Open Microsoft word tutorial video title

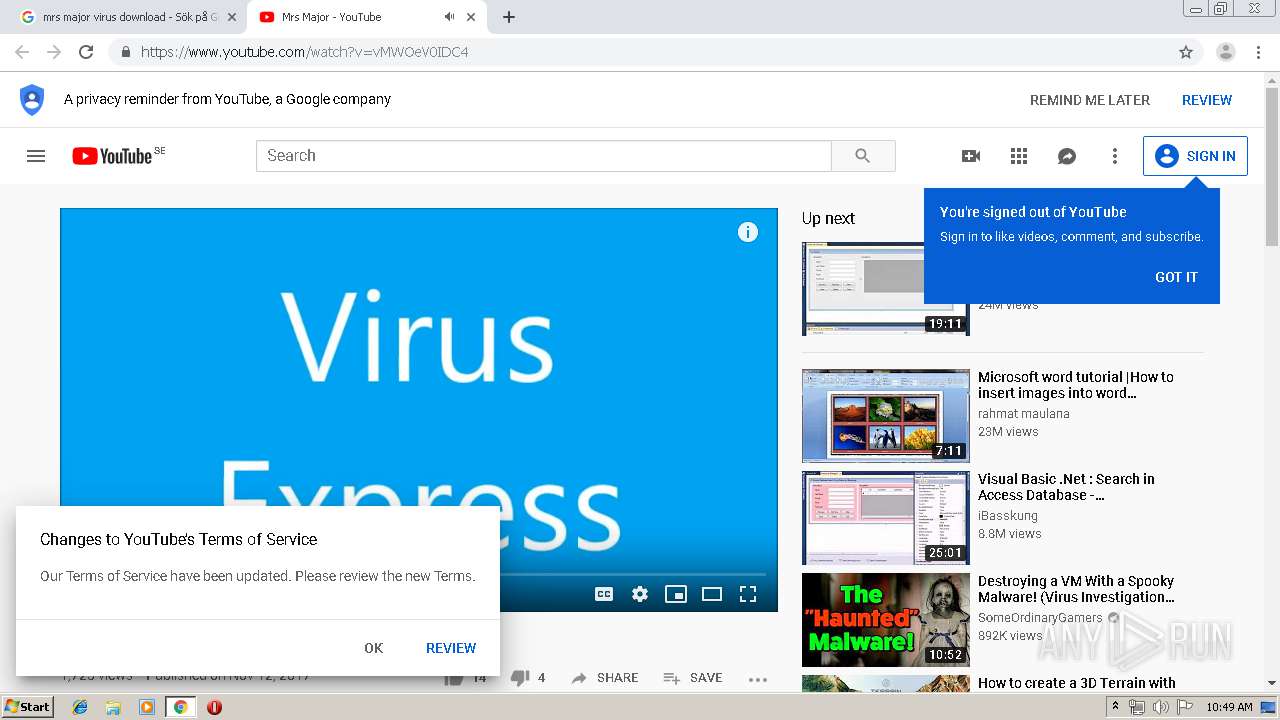(1076, 385)
